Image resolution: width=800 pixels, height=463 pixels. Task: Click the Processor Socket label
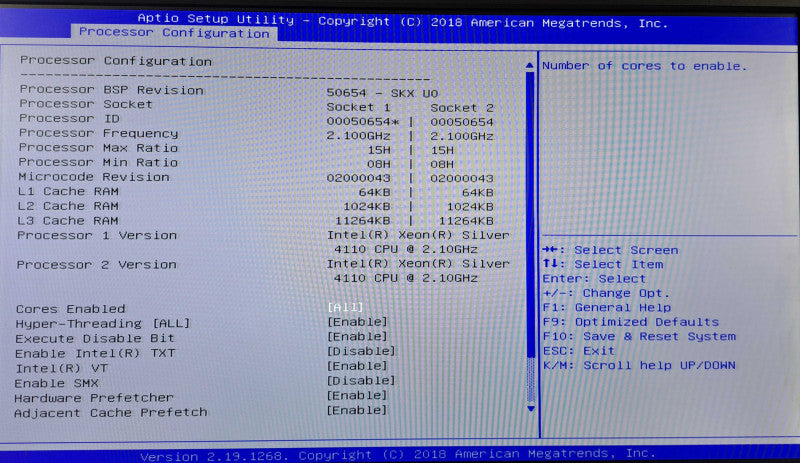pyautogui.click(x=86, y=104)
